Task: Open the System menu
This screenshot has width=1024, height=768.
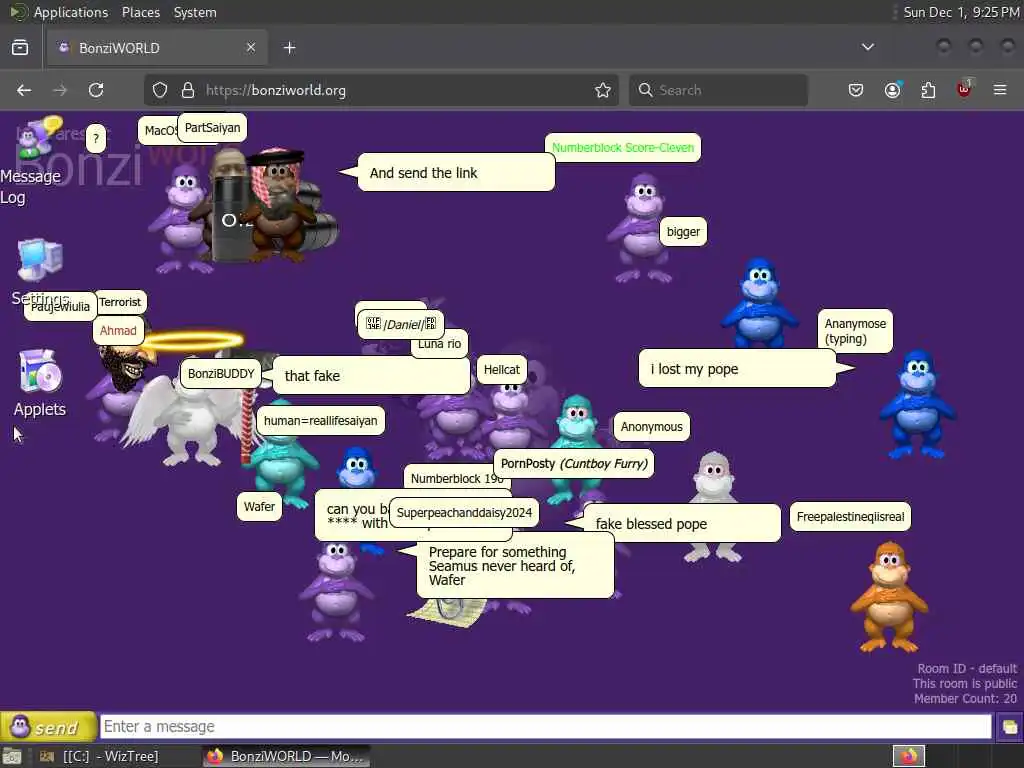Action: [195, 12]
